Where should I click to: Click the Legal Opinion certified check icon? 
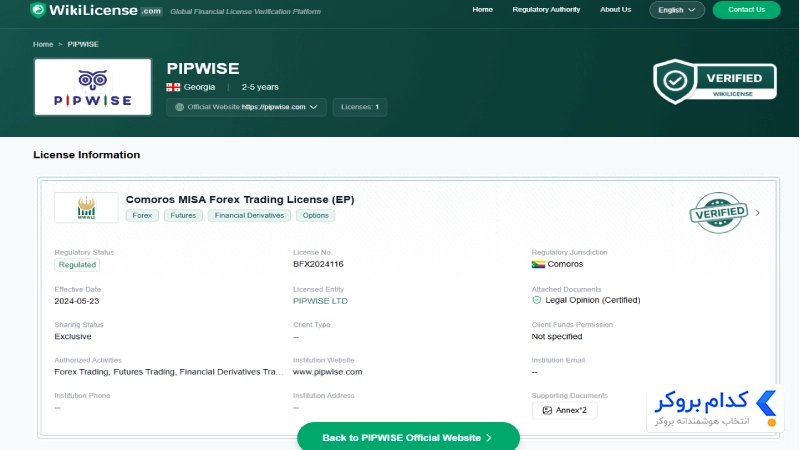(536, 300)
